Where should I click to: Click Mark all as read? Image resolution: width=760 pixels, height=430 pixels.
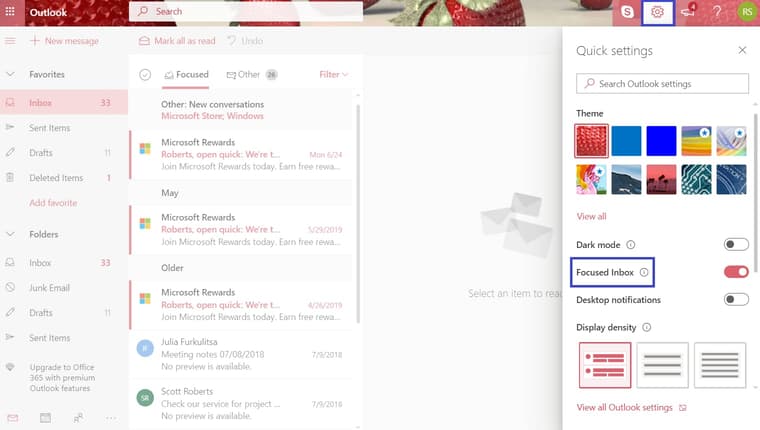tap(177, 41)
